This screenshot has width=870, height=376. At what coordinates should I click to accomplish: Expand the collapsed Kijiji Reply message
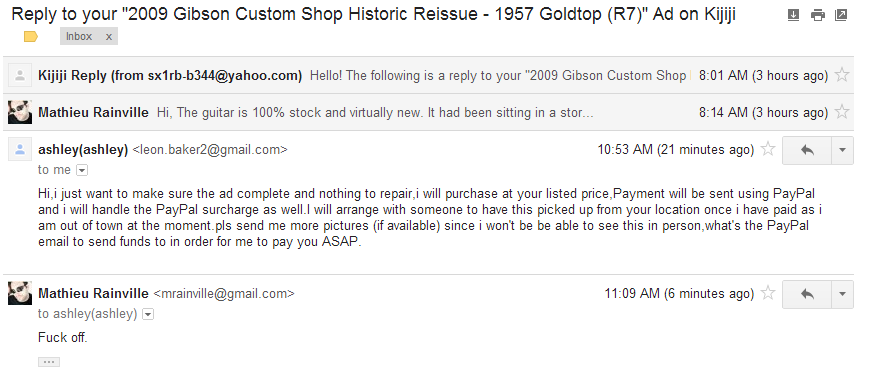pyautogui.click(x=428, y=75)
